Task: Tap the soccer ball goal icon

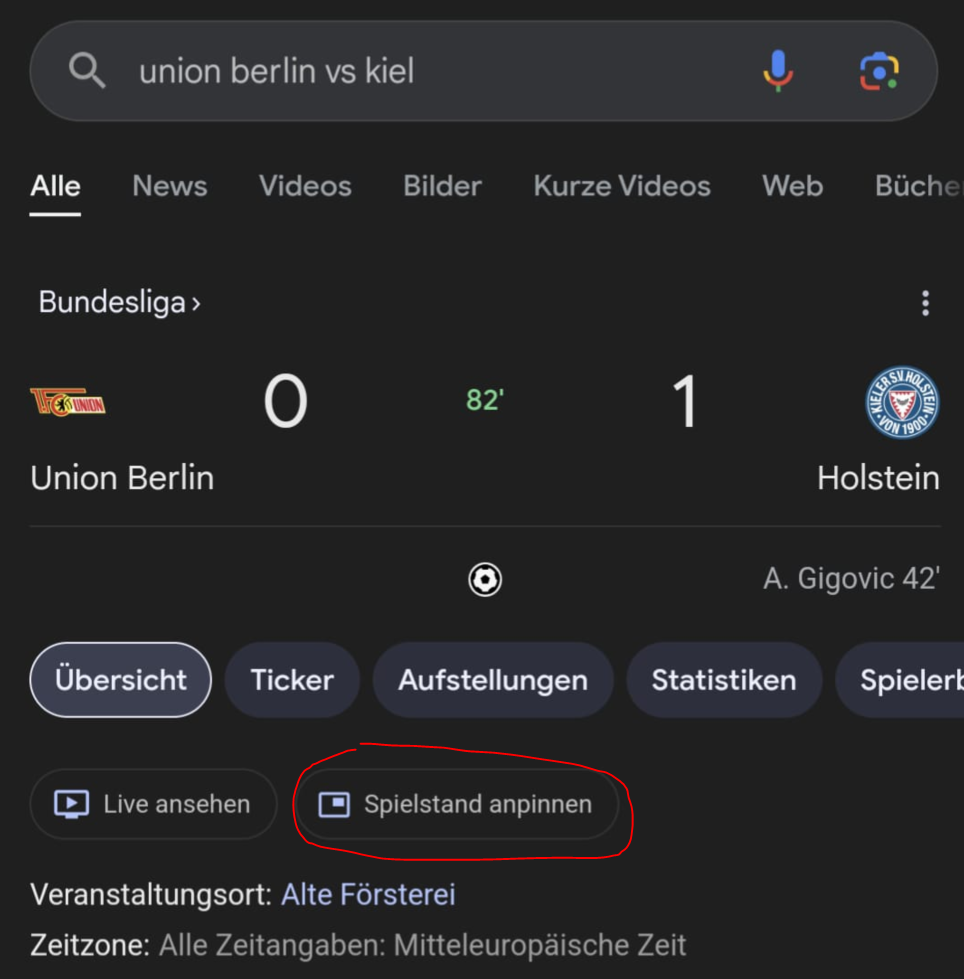Action: pyautogui.click(x=485, y=579)
